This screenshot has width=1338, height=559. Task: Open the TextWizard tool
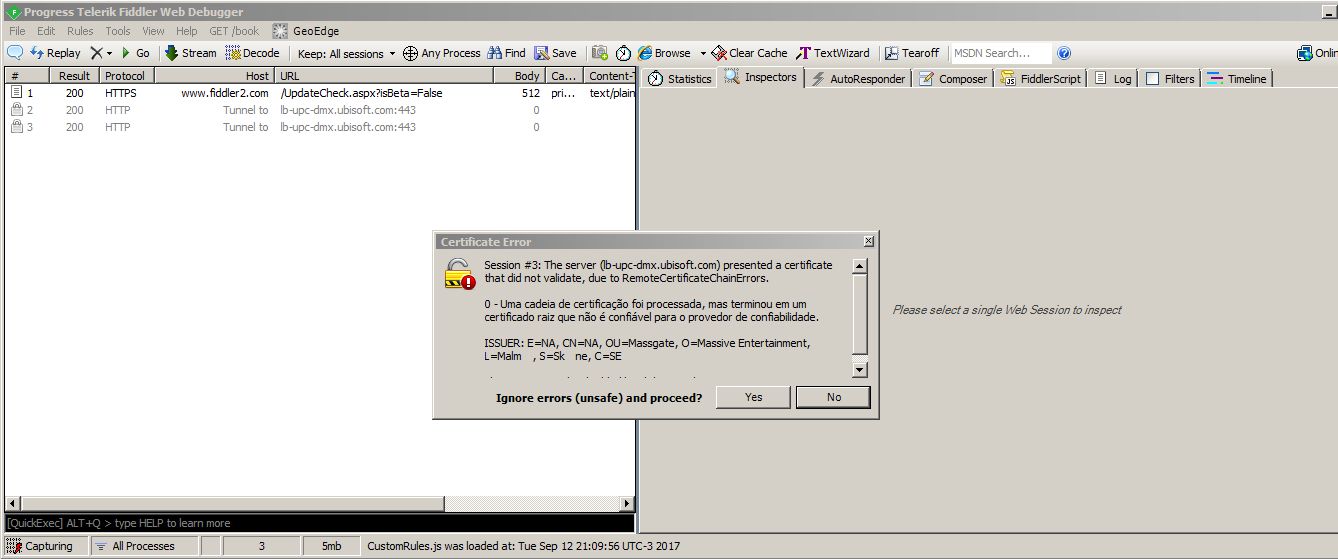point(833,53)
